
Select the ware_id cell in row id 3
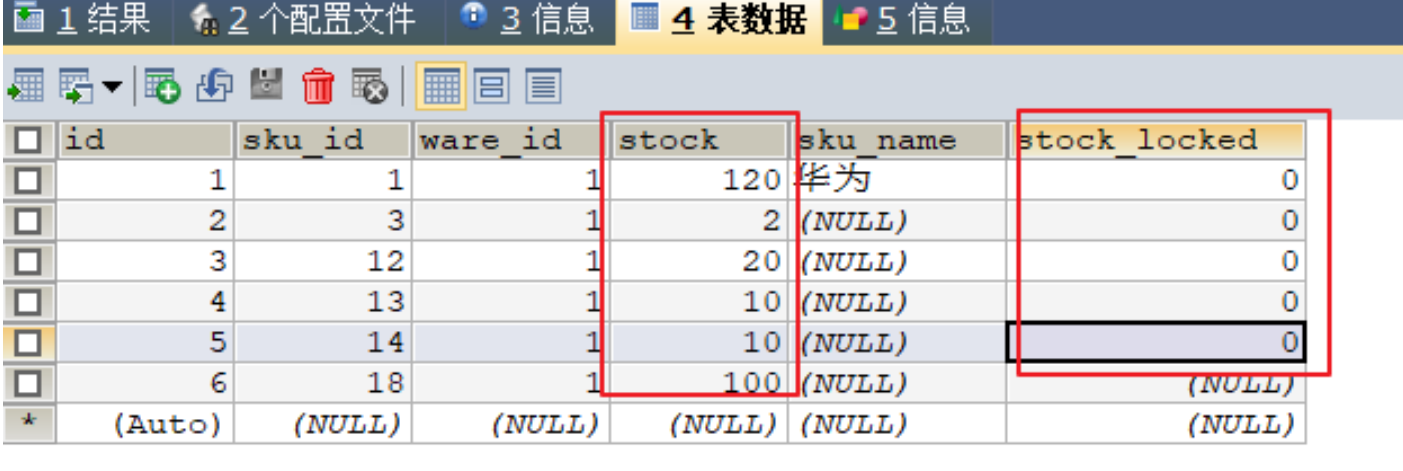coord(510,262)
